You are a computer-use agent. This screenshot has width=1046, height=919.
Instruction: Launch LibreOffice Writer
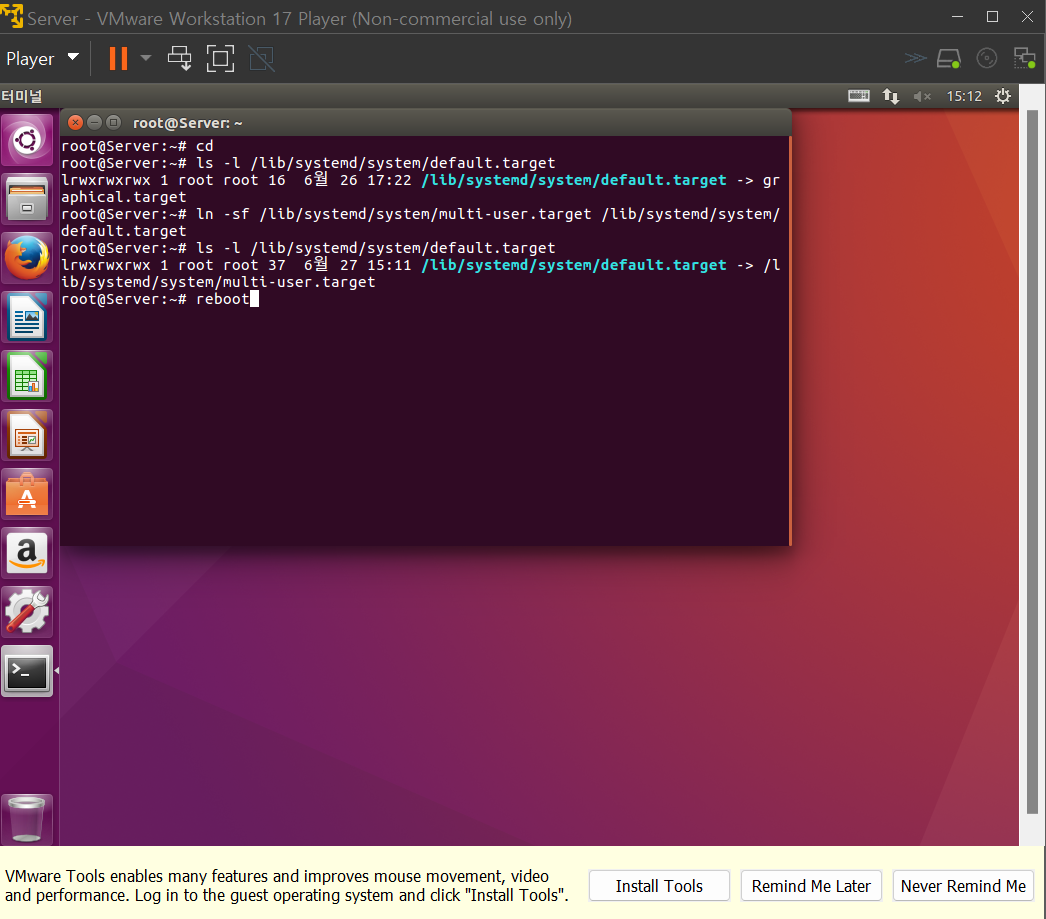pos(27,317)
